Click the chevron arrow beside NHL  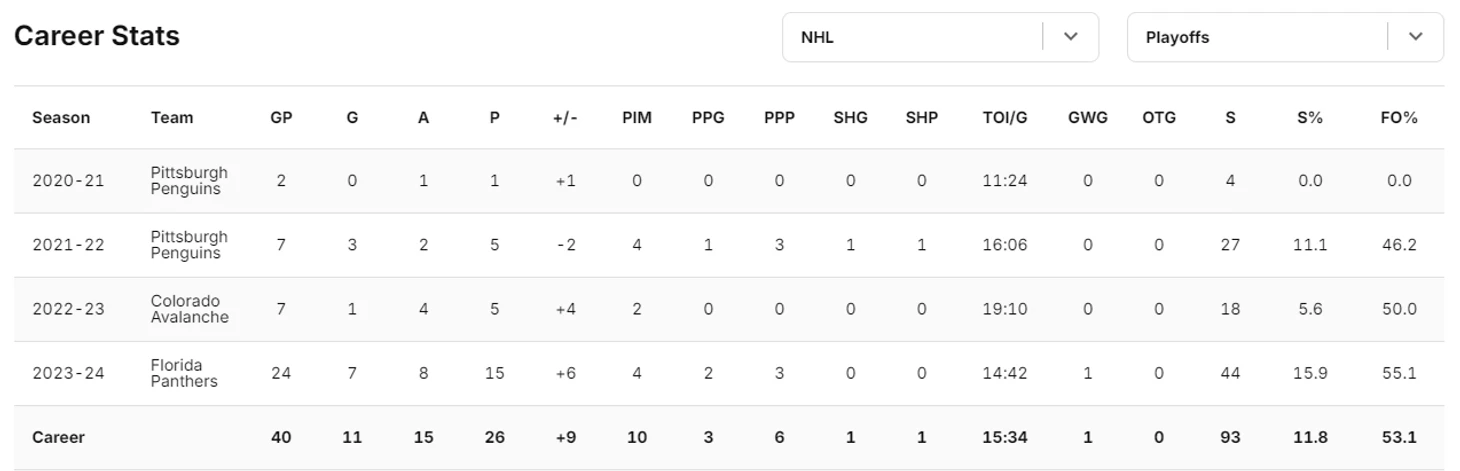1071,37
